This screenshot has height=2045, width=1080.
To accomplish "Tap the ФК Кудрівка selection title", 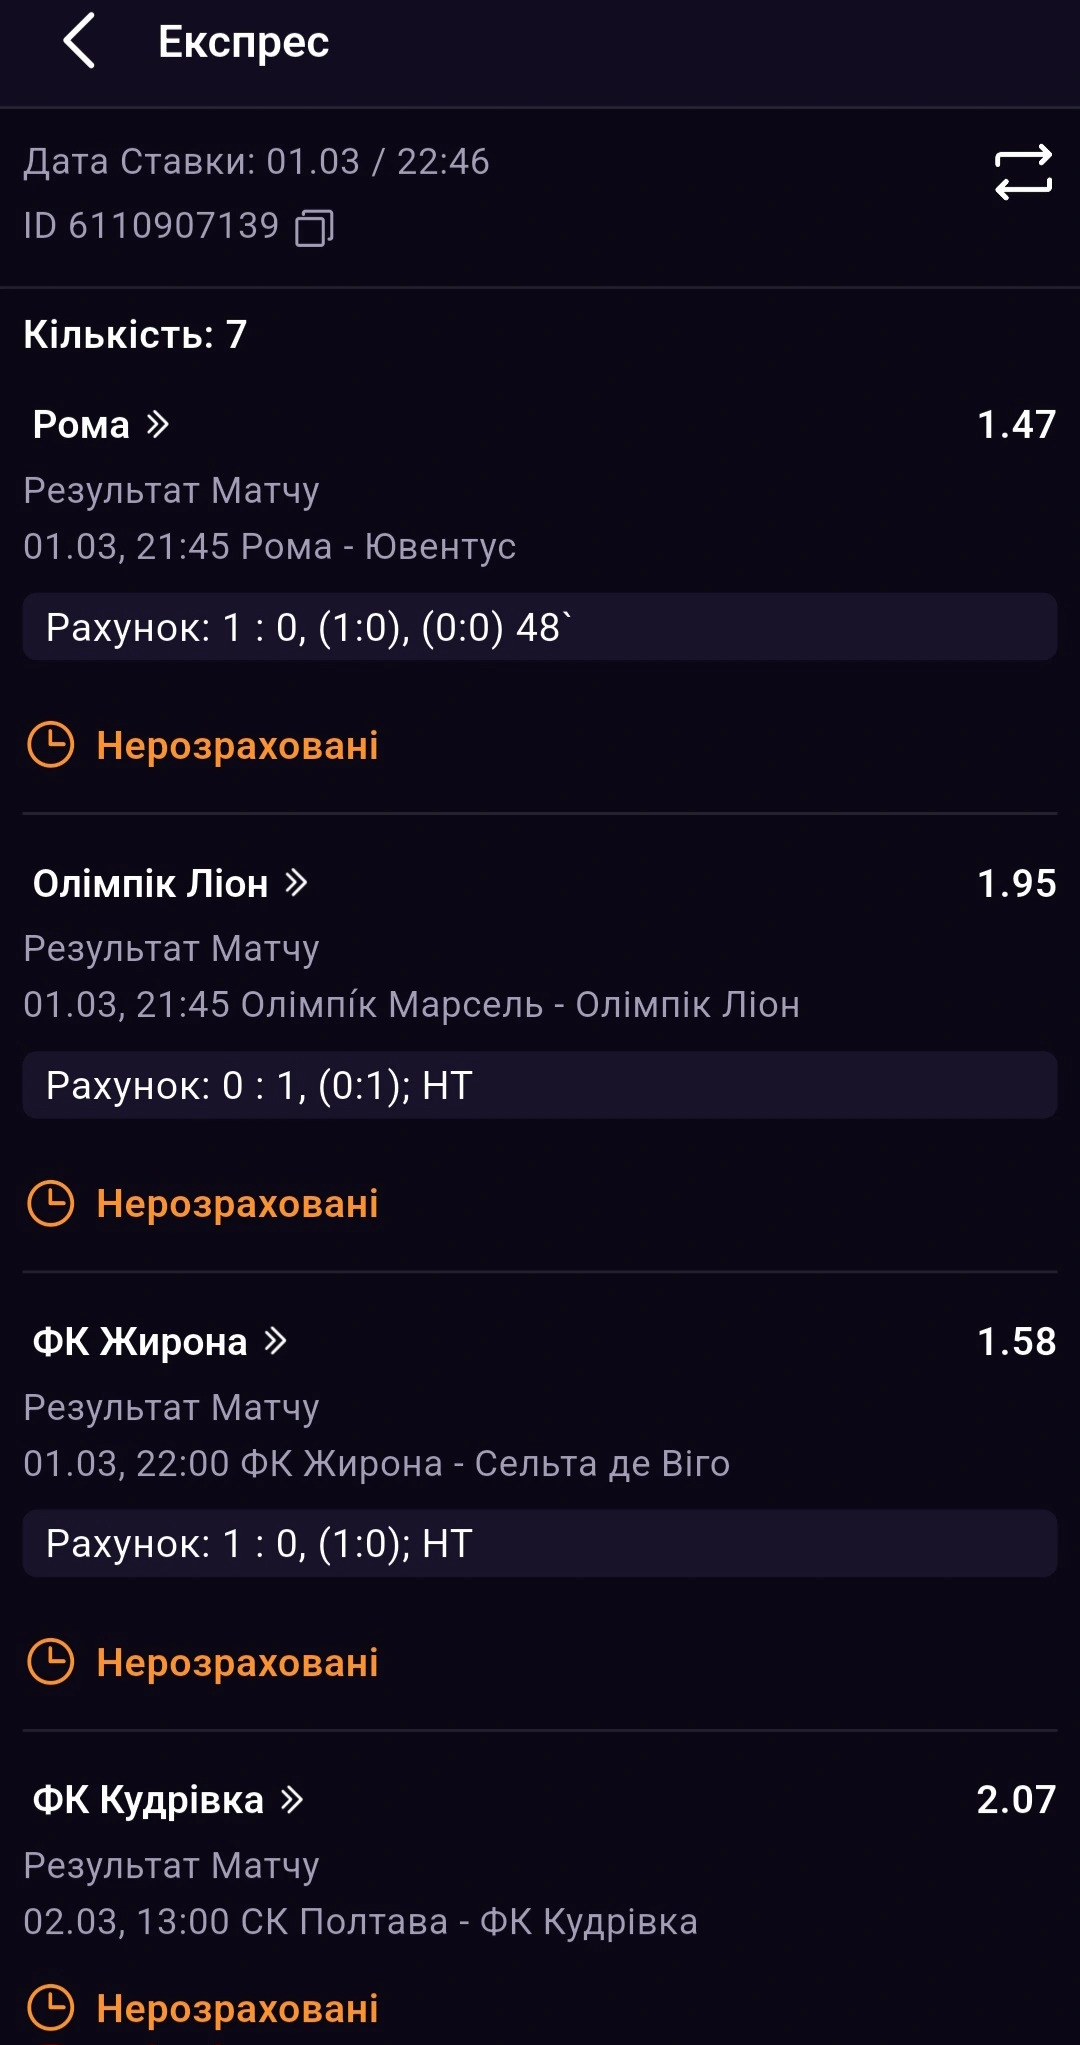I will click(x=148, y=1800).
